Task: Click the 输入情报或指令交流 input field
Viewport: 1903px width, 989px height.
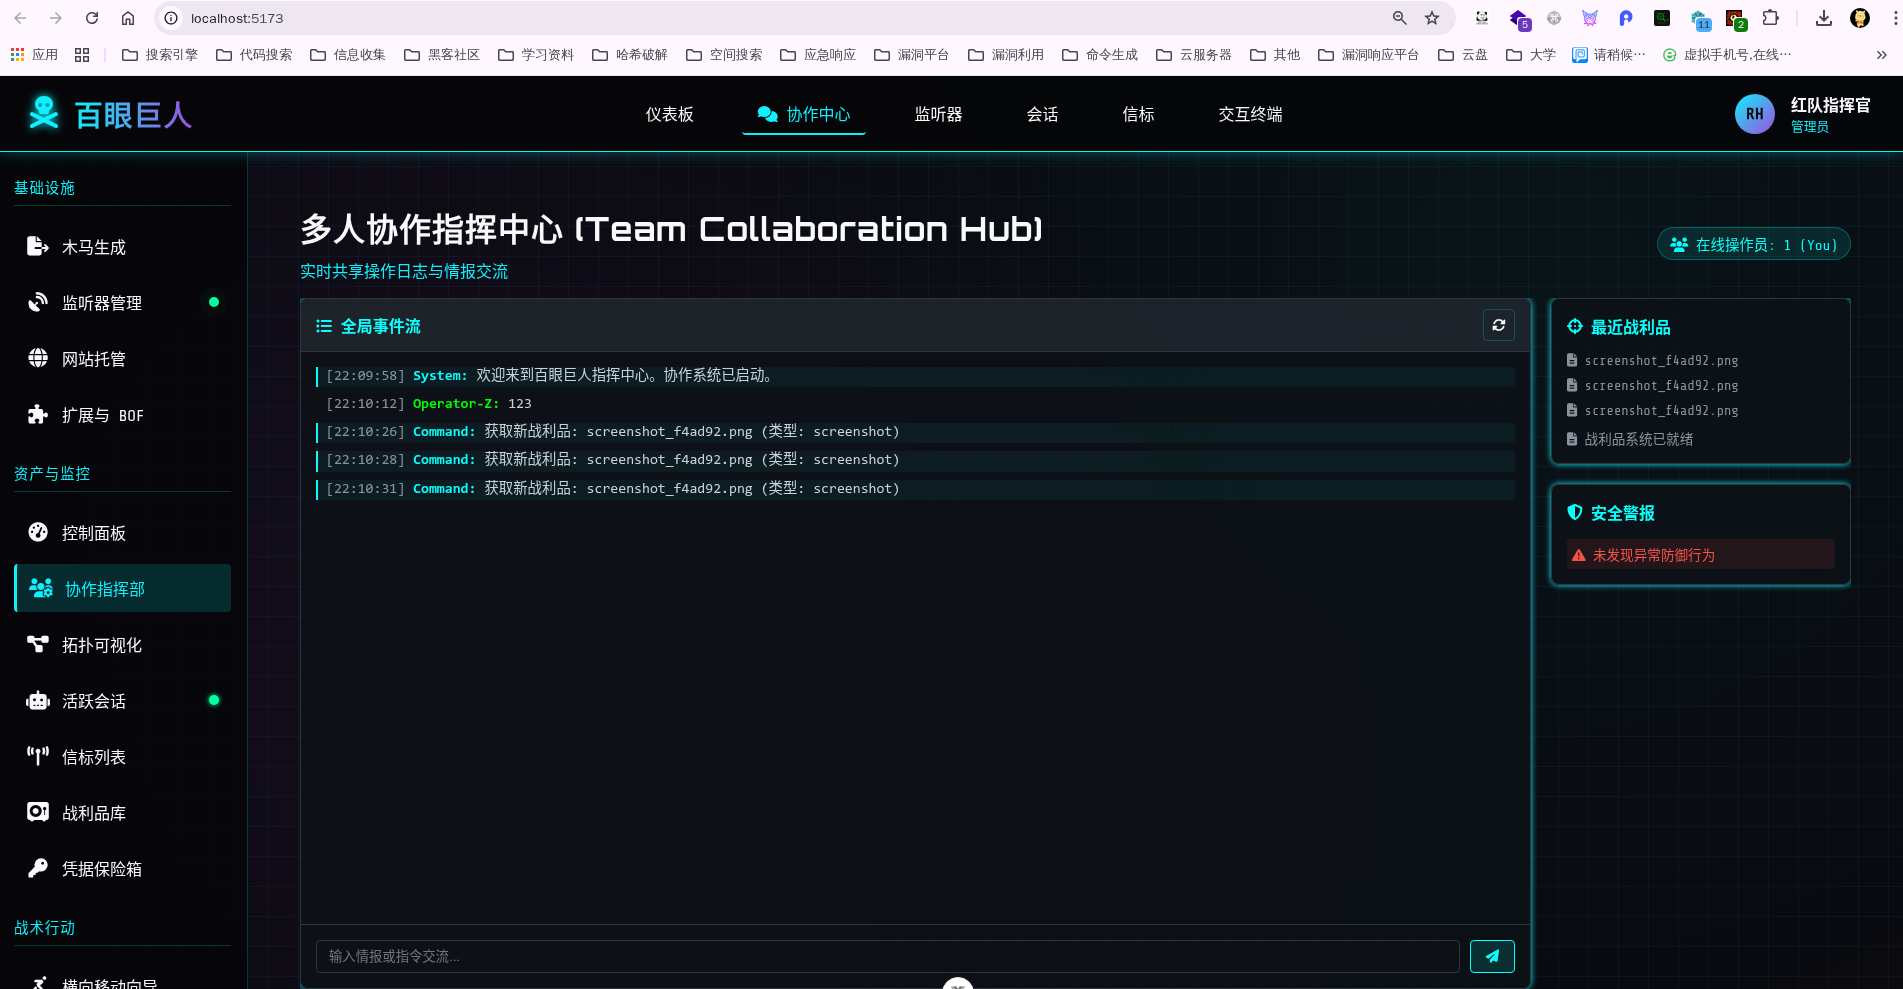Action: (887, 956)
